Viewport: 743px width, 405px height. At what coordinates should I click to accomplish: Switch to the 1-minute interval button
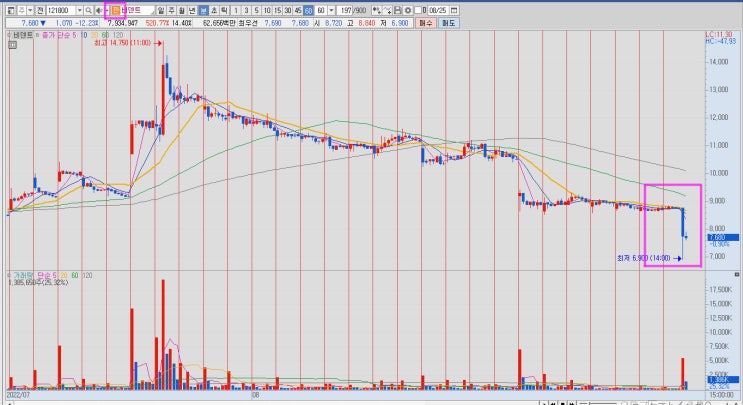click(x=236, y=10)
